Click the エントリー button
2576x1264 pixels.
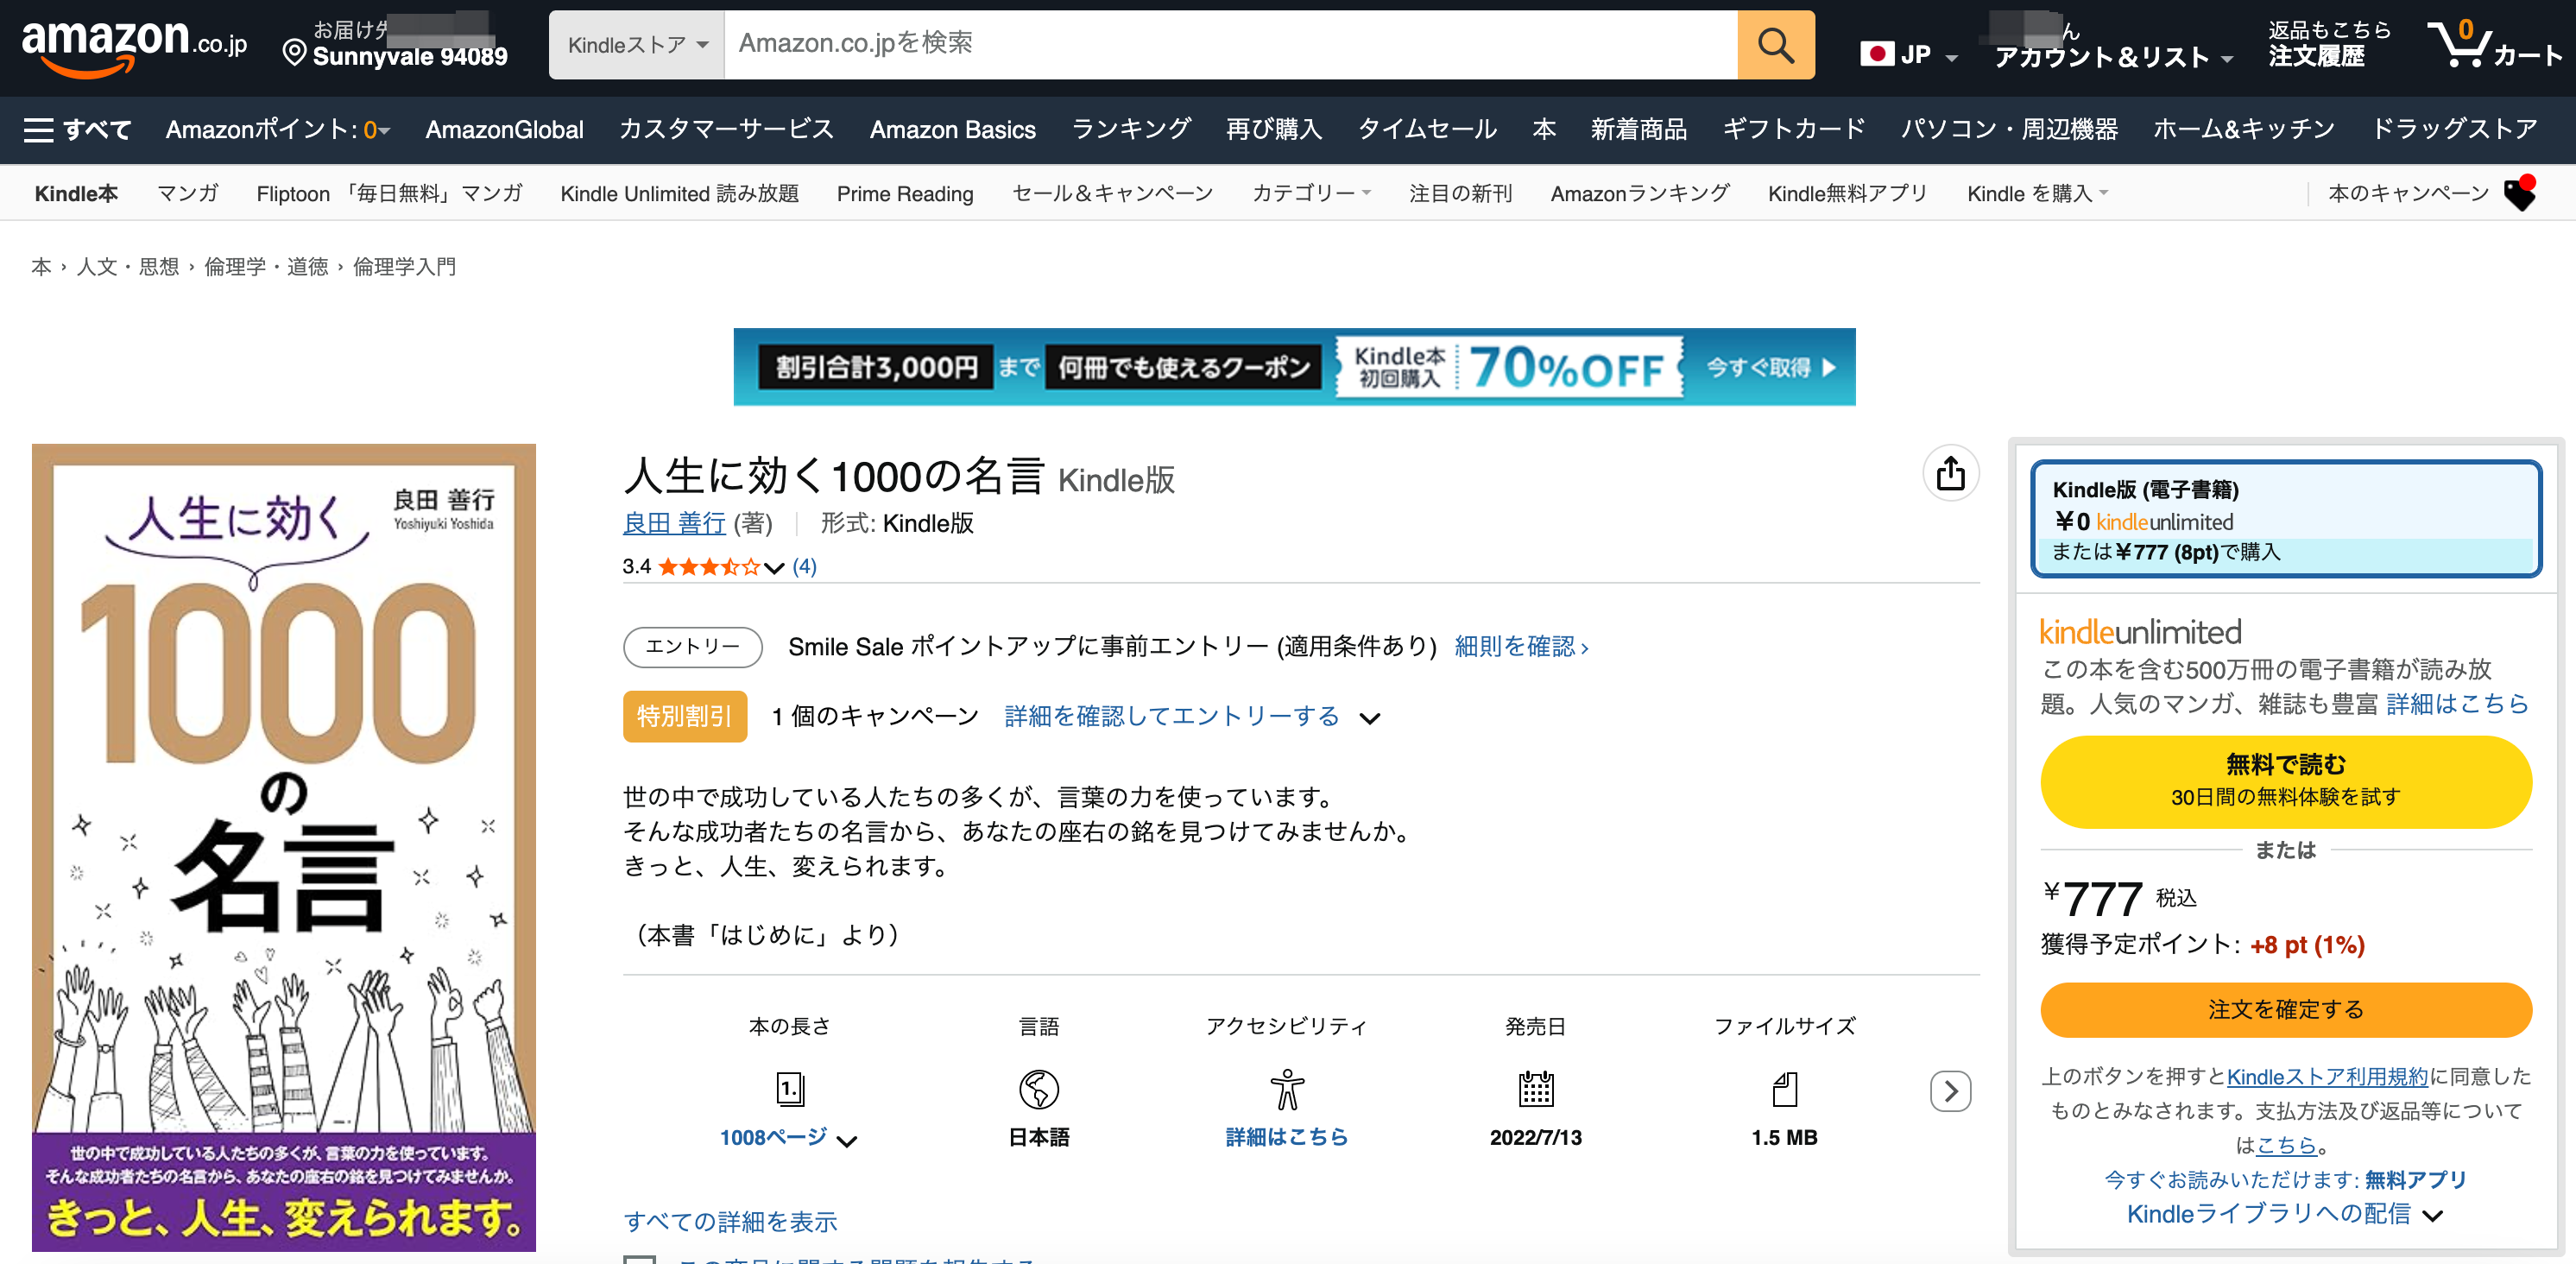pyautogui.click(x=693, y=647)
